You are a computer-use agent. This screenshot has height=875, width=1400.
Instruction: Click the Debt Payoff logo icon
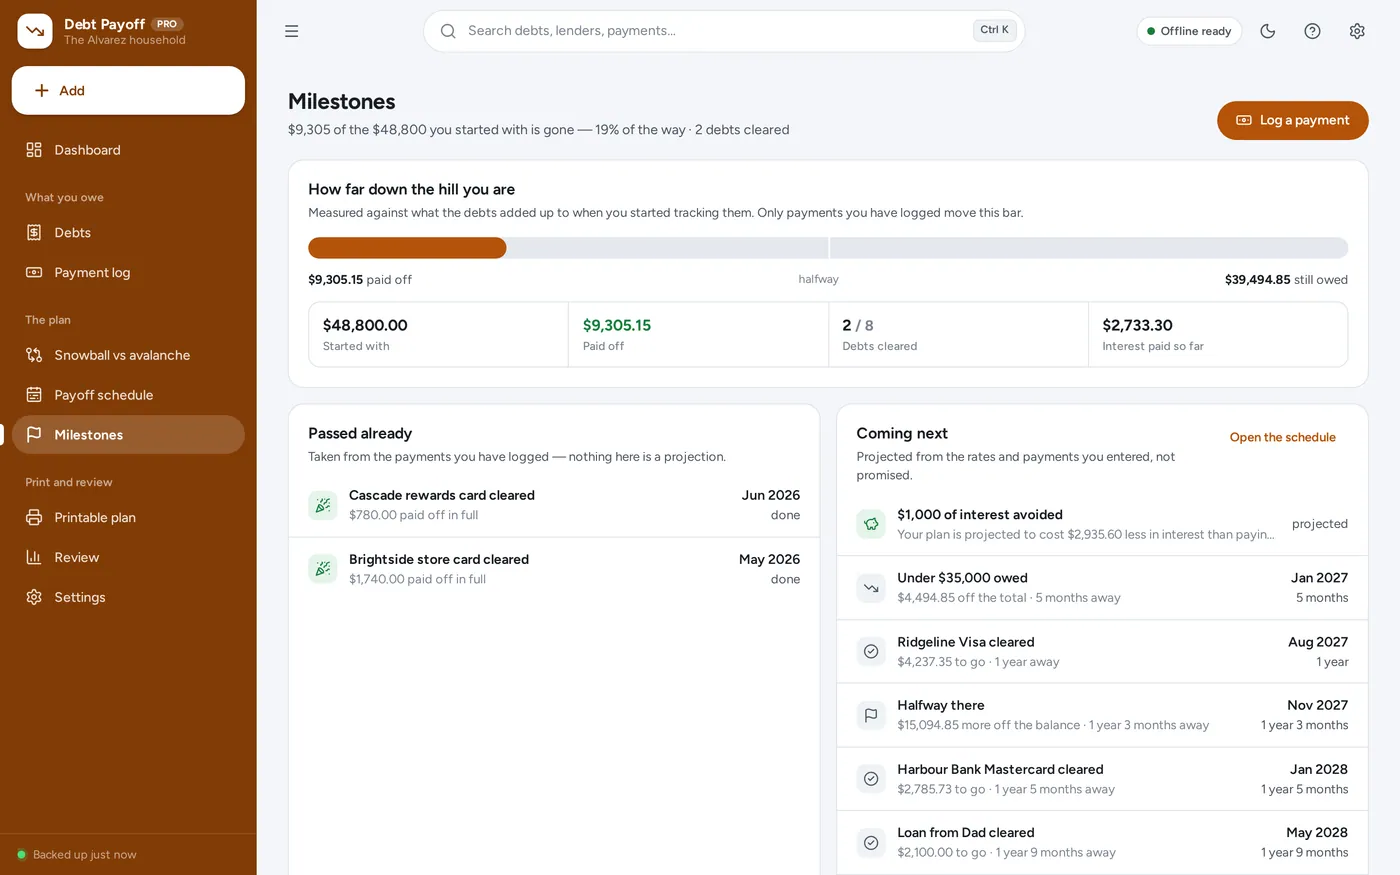(x=35, y=31)
